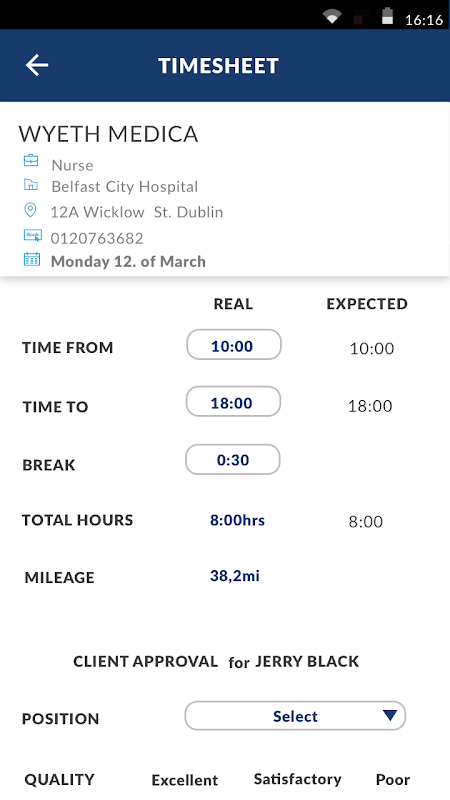Tap the calendar icon beside Monday 12. of March
This screenshot has width=450, height=800.
click(32, 259)
